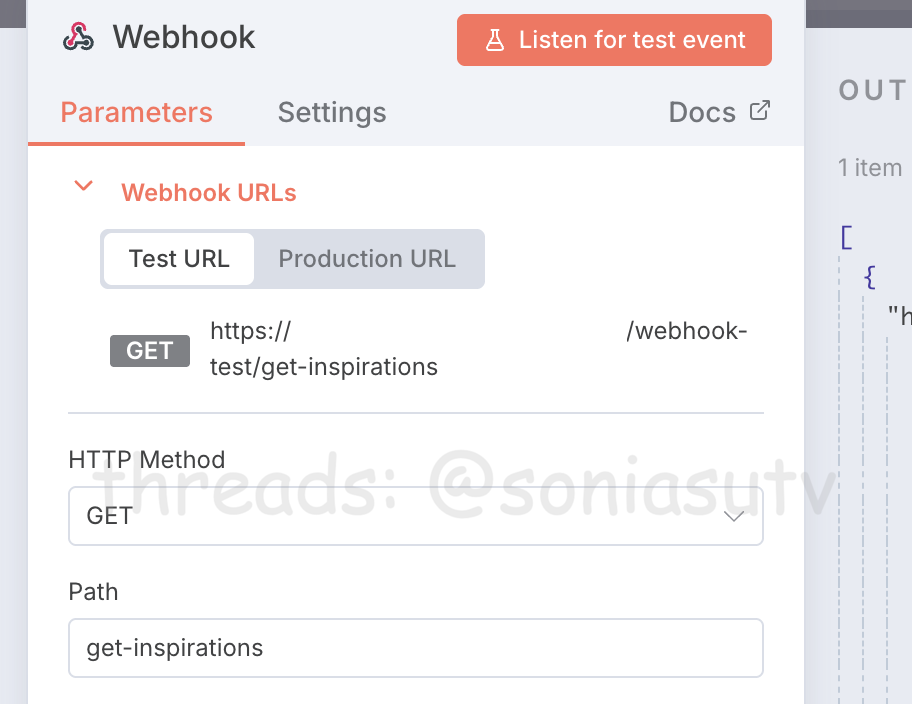This screenshot has width=912, height=704.
Task: Switch to the Settings tab
Action: [x=332, y=112]
